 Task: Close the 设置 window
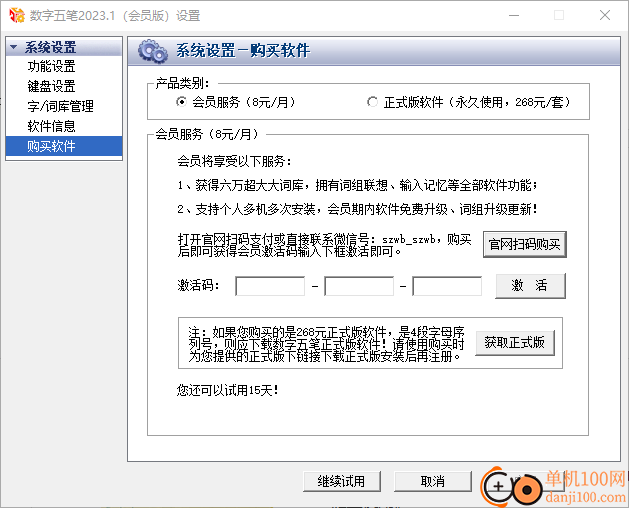[x=605, y=15]
